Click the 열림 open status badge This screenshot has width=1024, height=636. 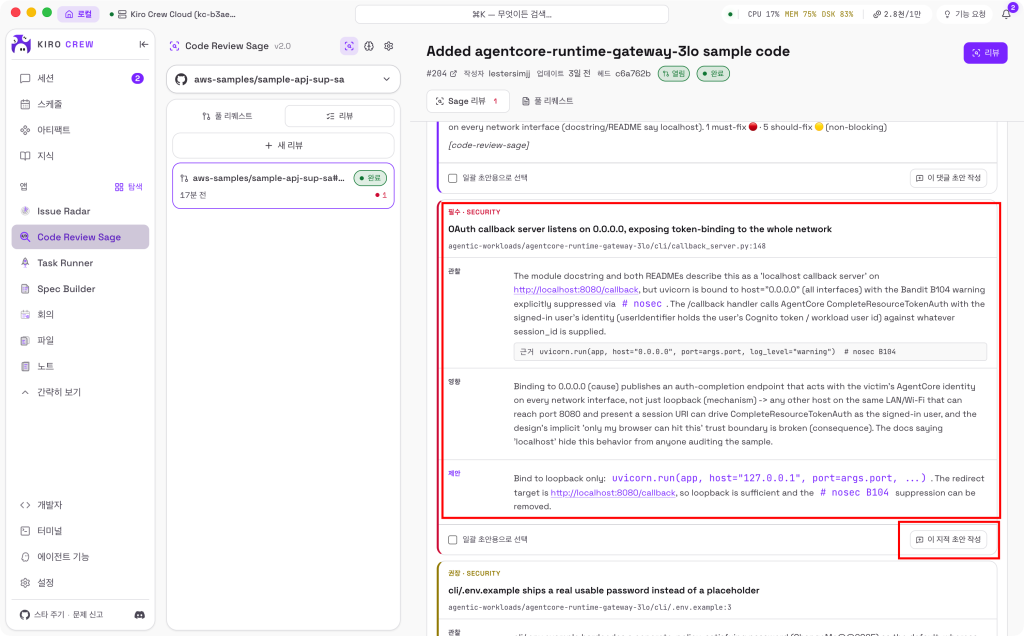[x=673, y=74]
